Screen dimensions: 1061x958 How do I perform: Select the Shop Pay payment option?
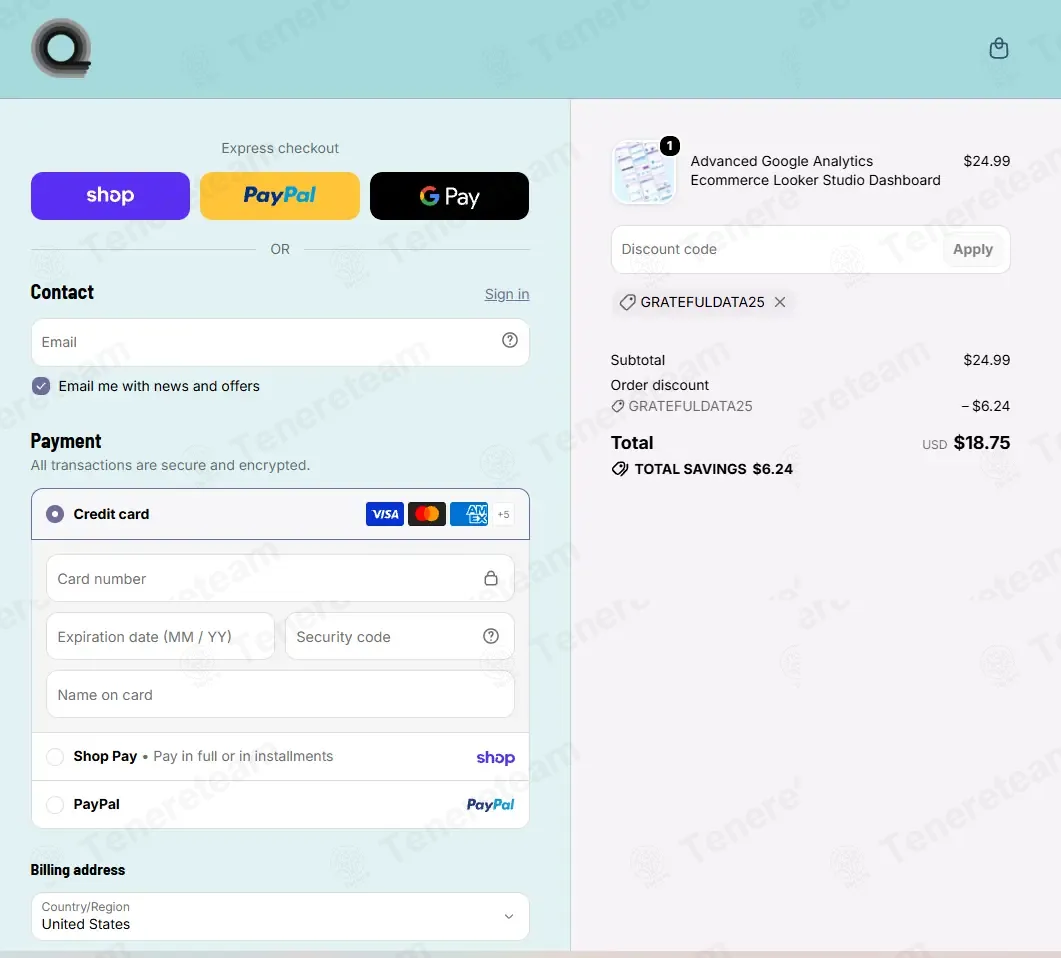tap(55, 756)
